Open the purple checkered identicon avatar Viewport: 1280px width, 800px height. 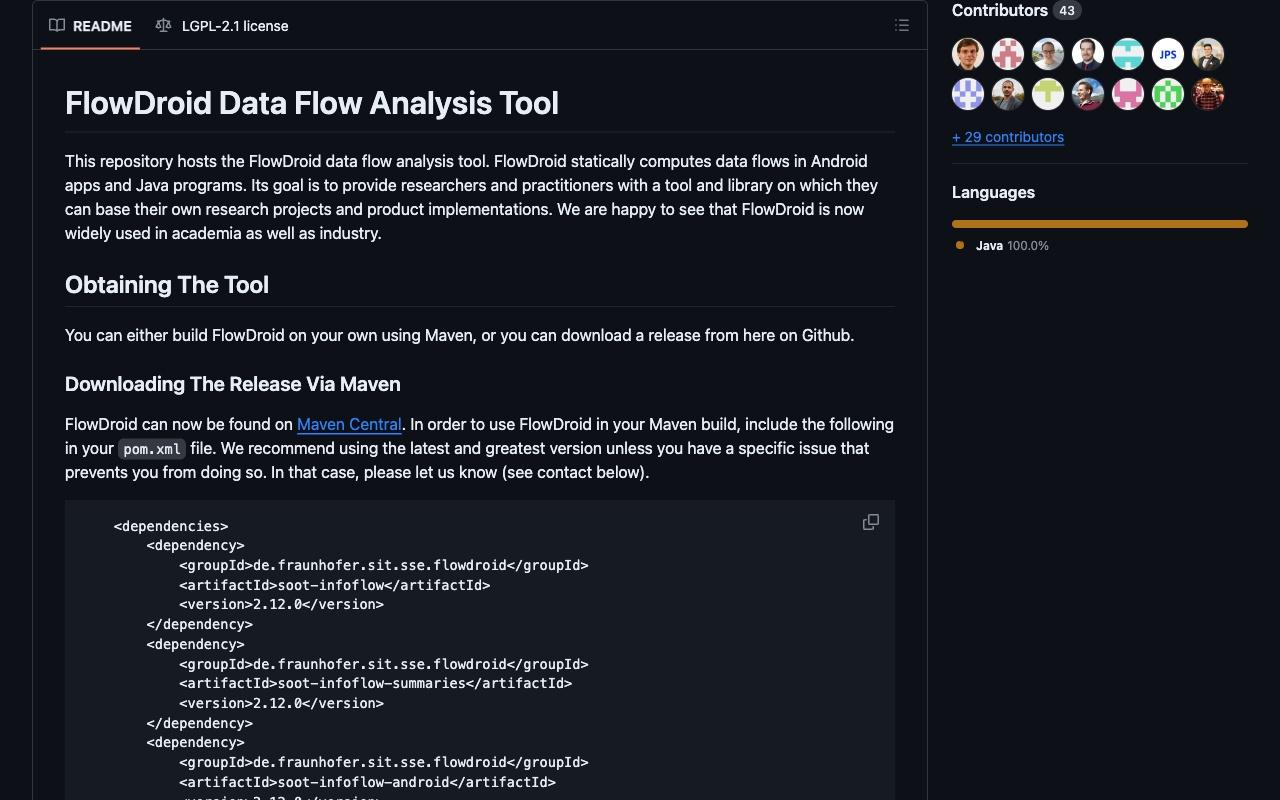tap(968, 94)
